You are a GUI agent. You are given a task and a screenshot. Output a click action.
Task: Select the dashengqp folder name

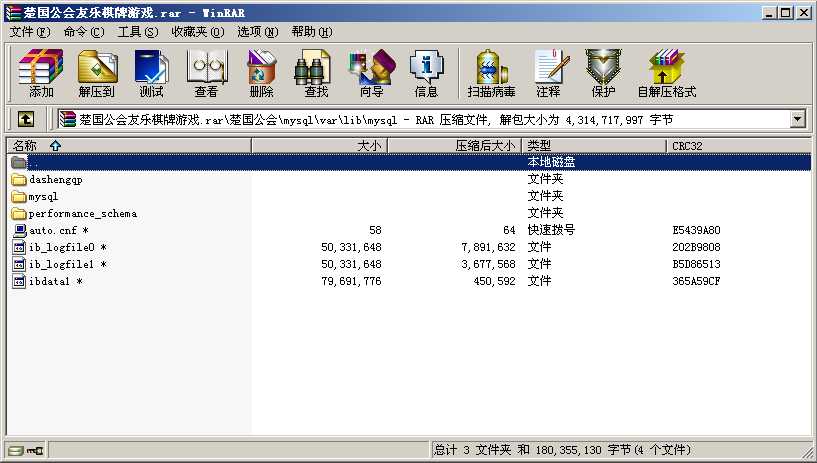[x=56, y=180]
